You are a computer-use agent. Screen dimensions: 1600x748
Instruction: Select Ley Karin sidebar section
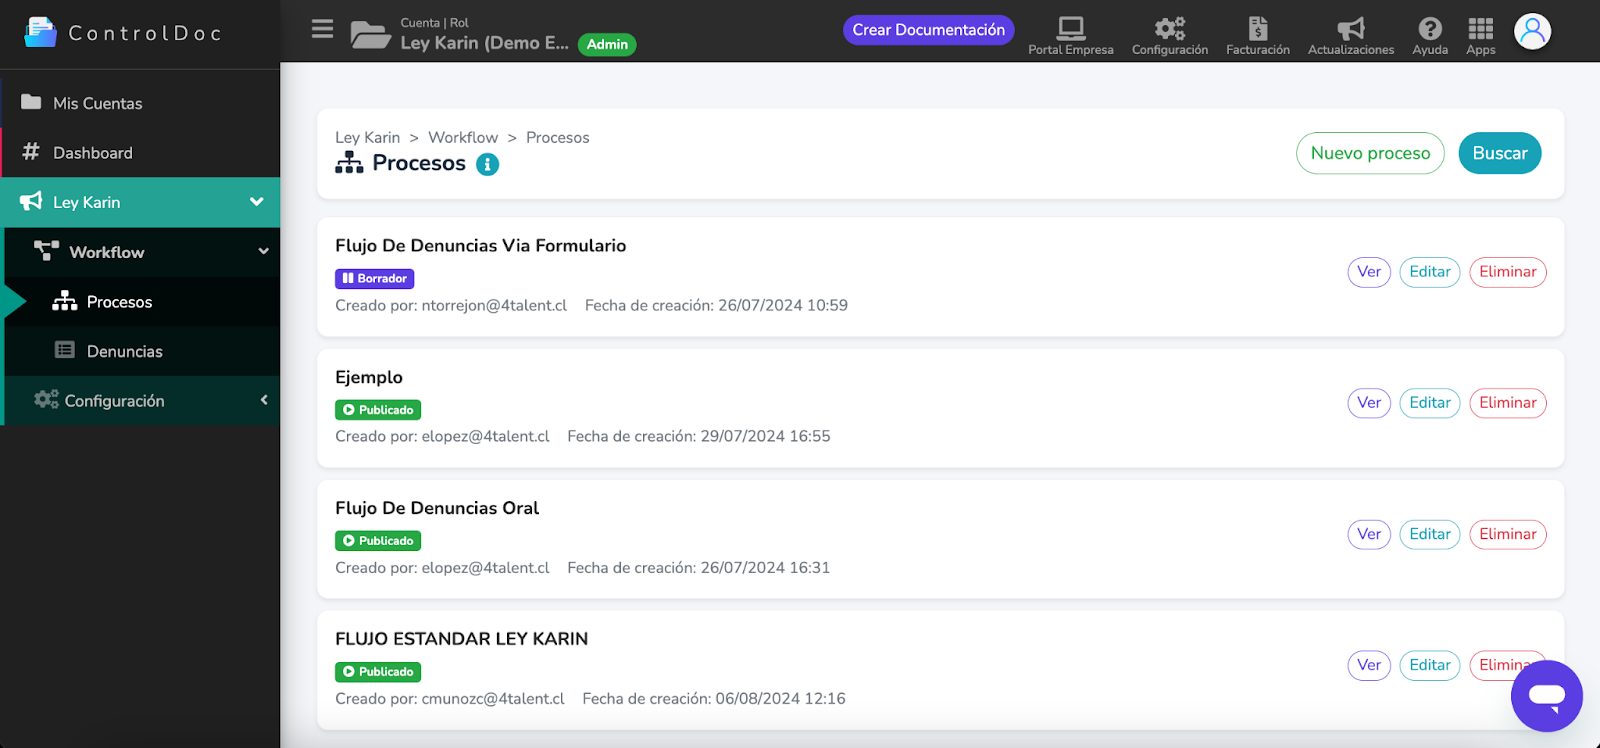pos(140,202)
